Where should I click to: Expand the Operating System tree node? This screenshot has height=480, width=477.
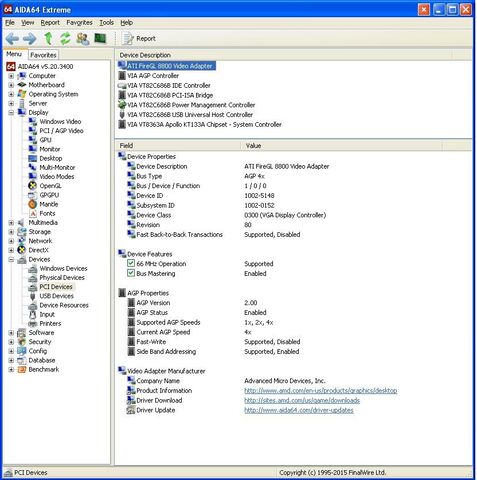11,94
